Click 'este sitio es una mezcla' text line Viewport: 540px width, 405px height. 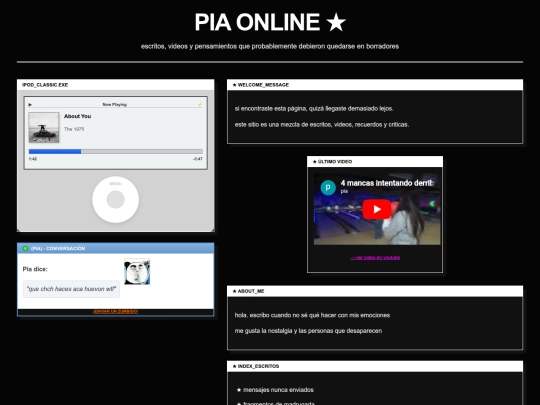coord(322,124)
